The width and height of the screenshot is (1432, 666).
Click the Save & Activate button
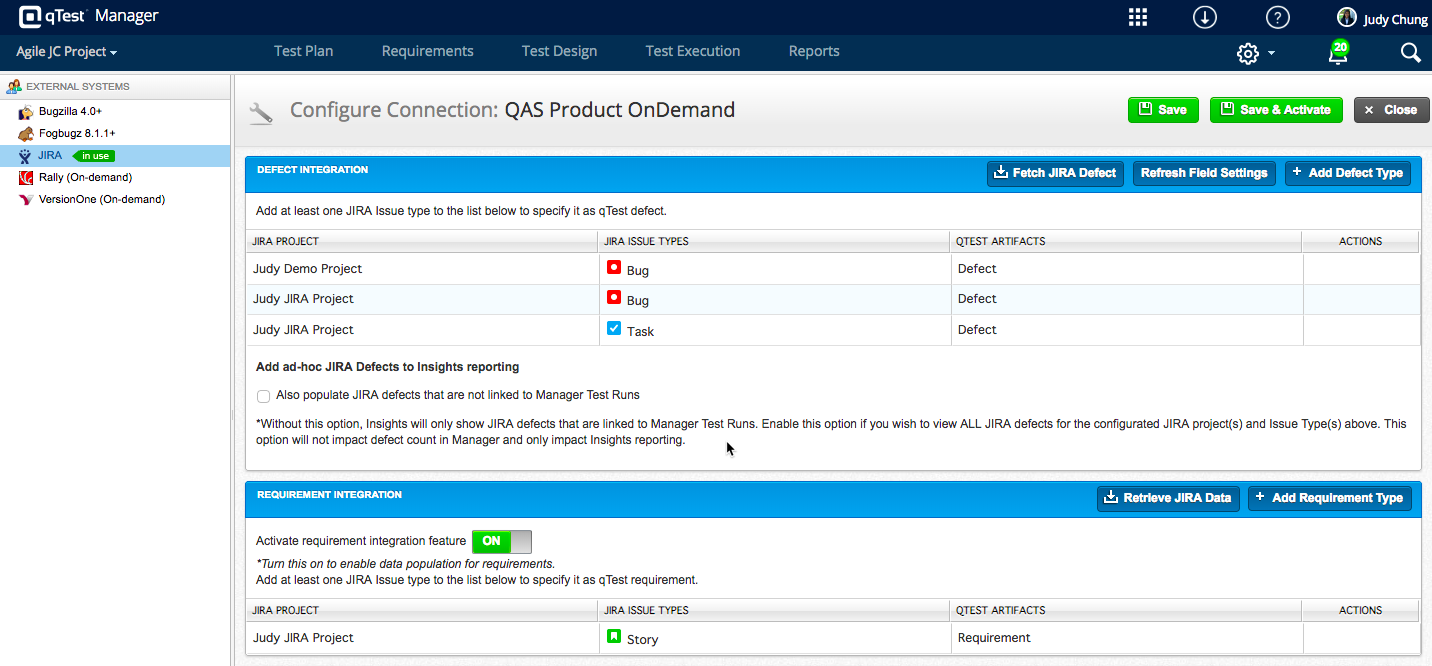click(x=1275, y=110)
